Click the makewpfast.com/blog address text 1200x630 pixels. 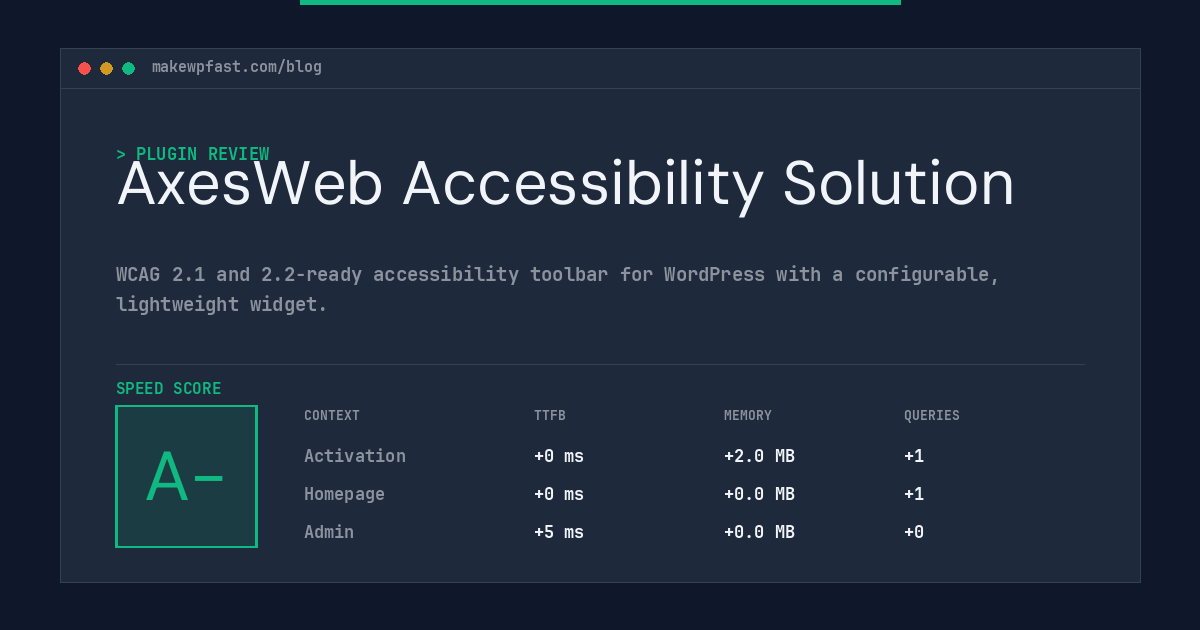237,67
